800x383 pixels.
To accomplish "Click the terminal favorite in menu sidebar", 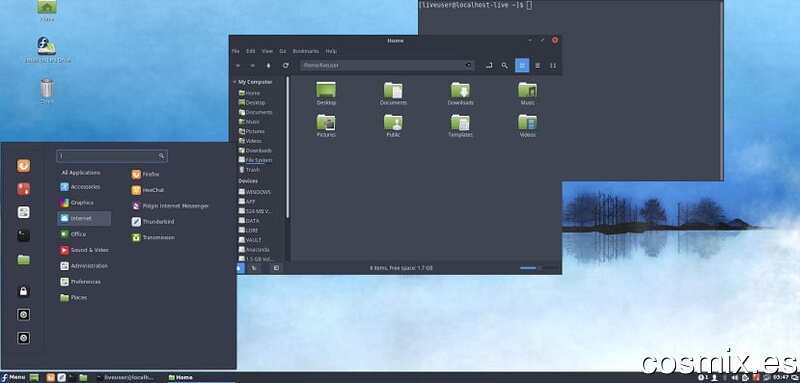I will pyautogui.click(x=23, y=236).
